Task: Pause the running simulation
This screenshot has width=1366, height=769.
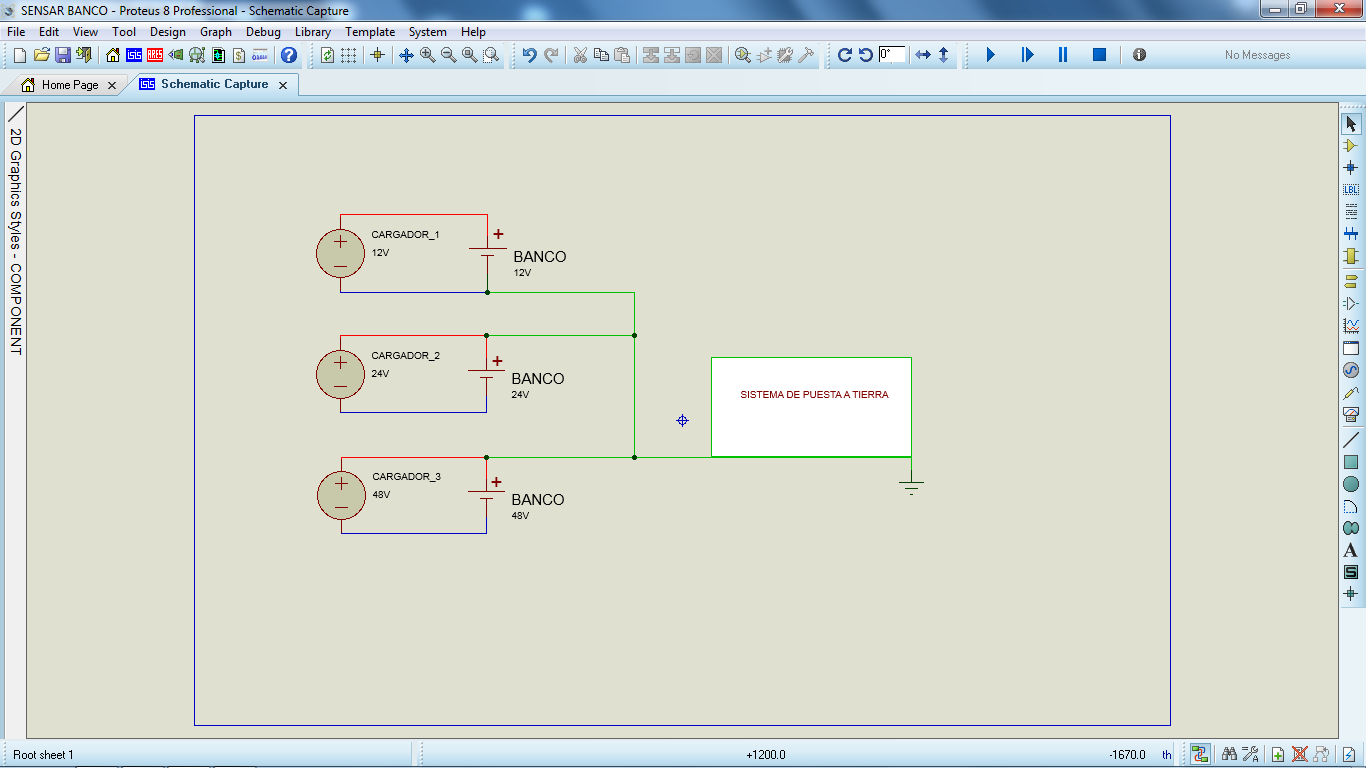Action: pyautogui.click(x=1063, y=55)
